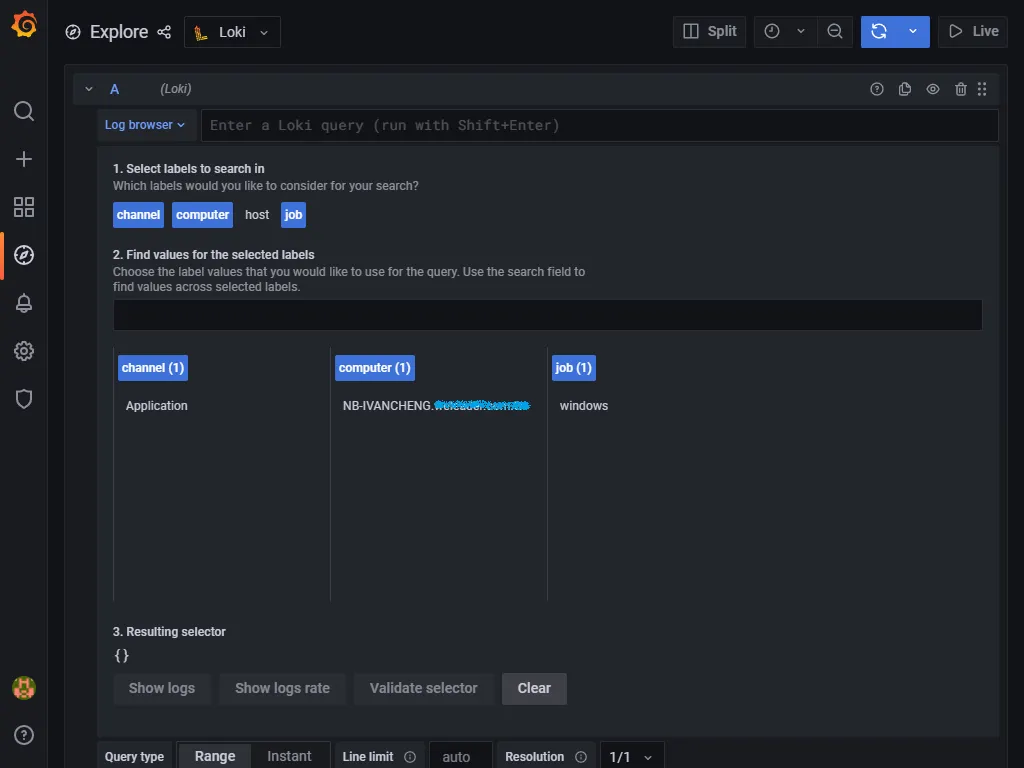The height and width of the screenshot is (768, 1024).
Task: Show query help for row A
Action: 877,89
